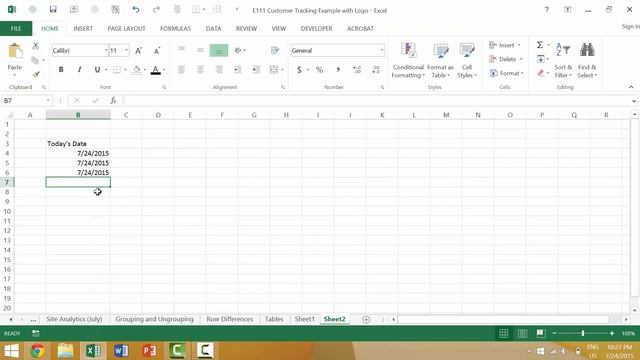Click the fill color bucket icon

[137, 70]
